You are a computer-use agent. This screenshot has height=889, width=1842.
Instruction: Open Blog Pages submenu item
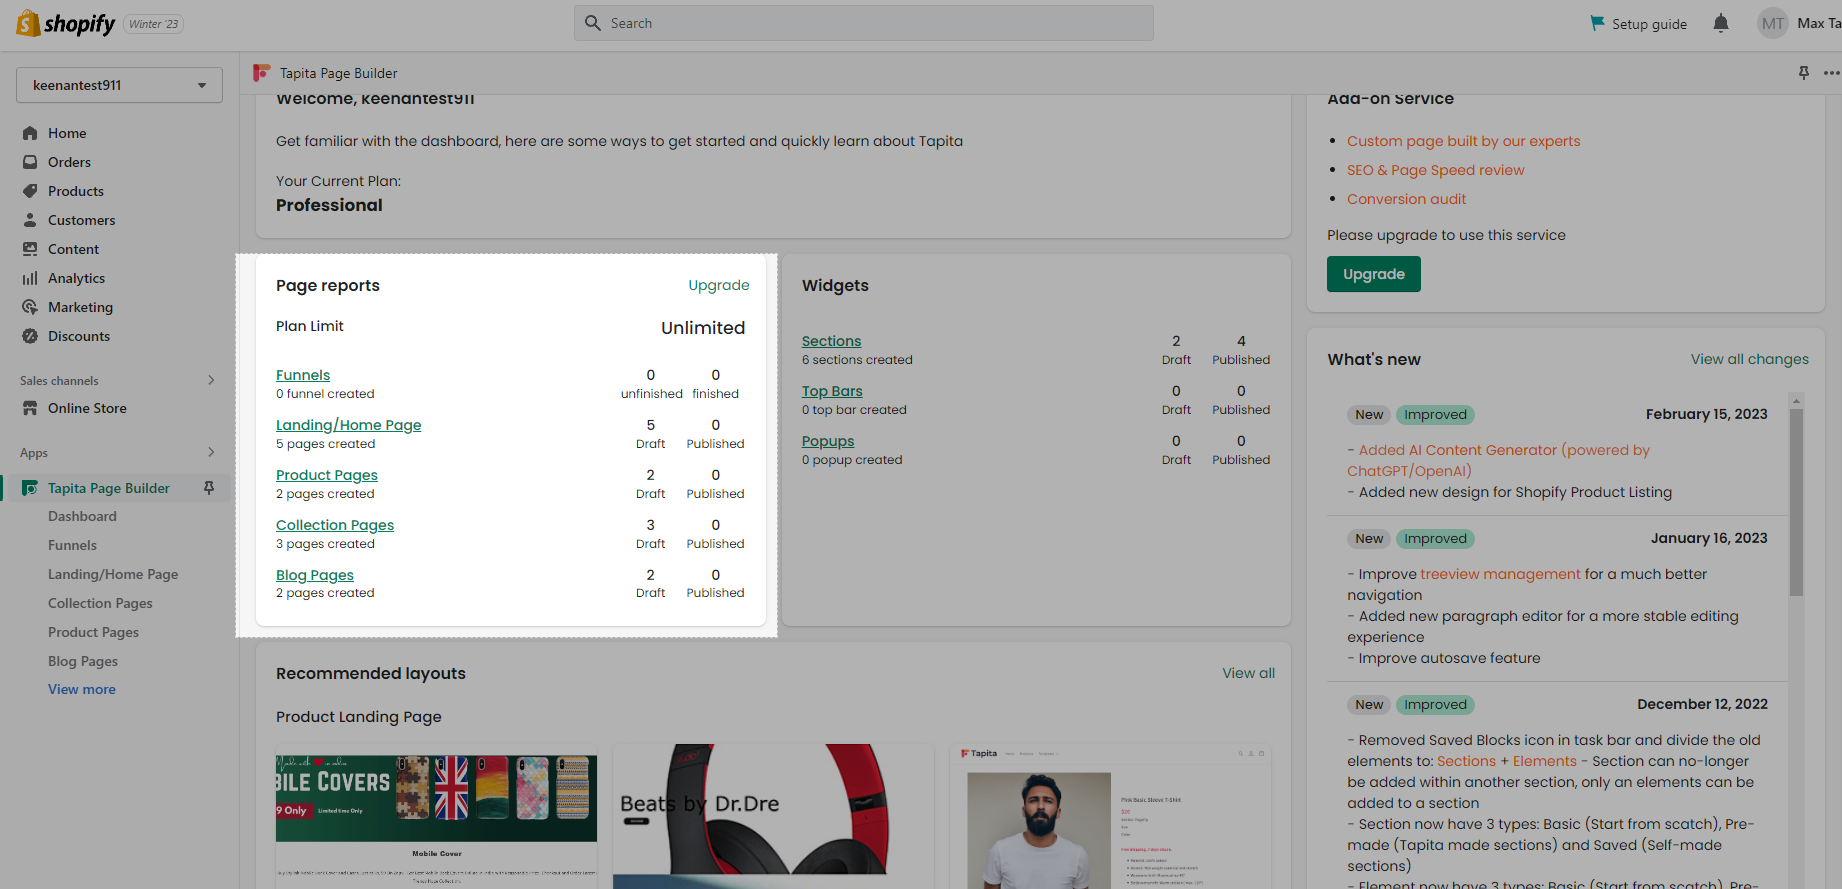[83, 661]
